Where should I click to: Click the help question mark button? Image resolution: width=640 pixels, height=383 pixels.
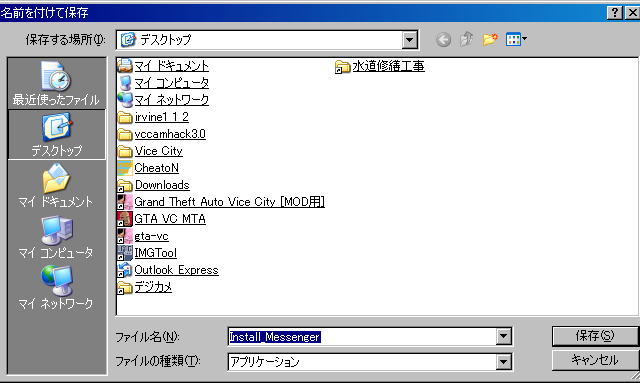coord(615,13)
